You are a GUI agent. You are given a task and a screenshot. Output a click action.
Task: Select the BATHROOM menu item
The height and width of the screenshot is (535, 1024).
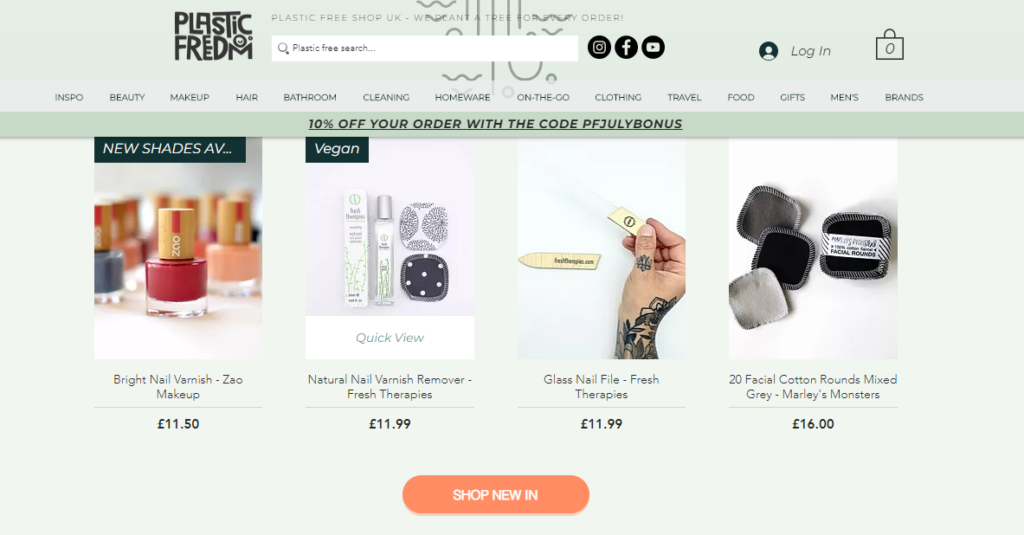310,97
